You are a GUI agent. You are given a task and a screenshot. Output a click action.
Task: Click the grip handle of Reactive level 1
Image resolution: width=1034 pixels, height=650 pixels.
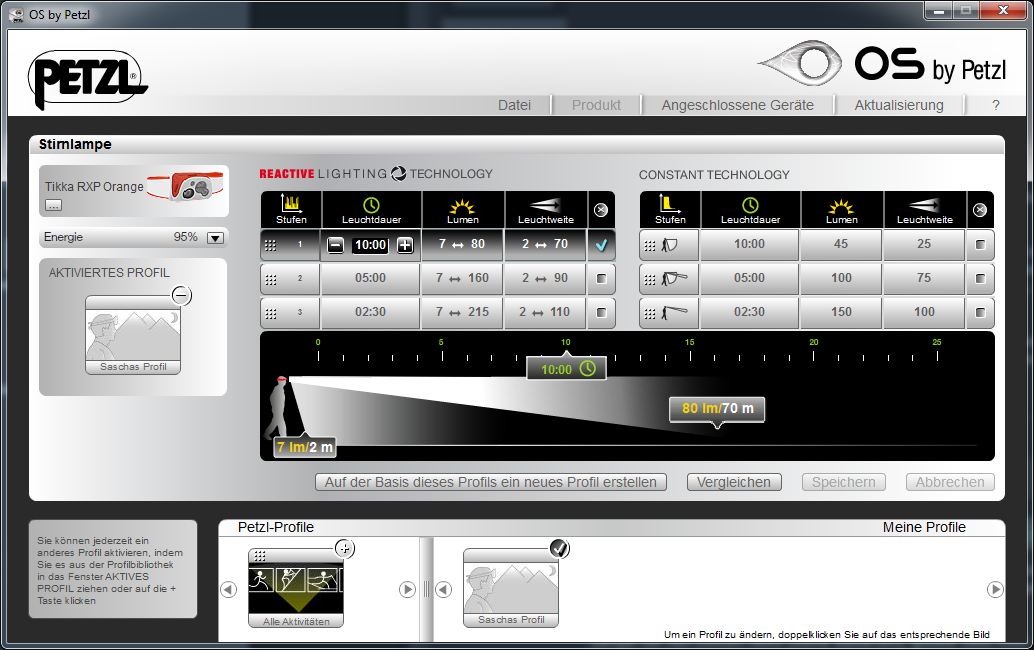tap(270, 245)
